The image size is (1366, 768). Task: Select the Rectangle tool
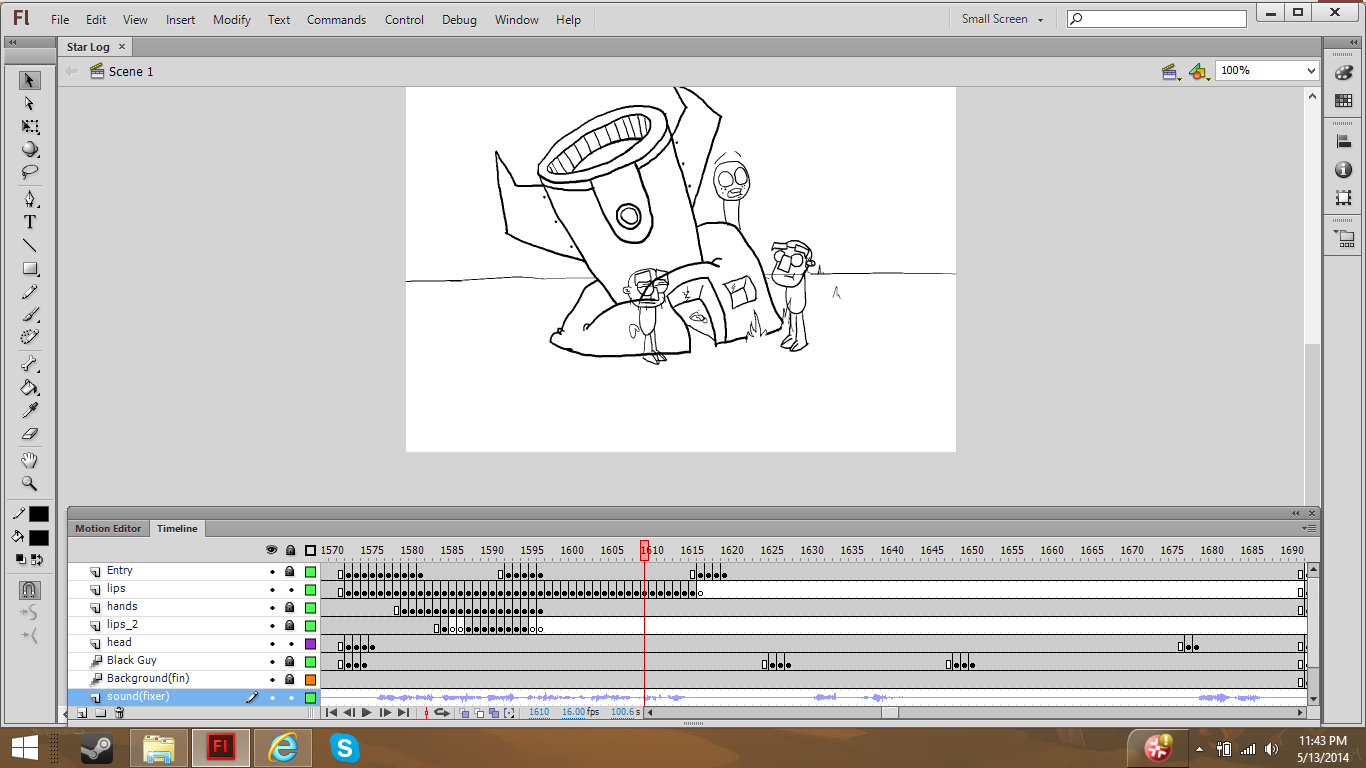point(30,269)
